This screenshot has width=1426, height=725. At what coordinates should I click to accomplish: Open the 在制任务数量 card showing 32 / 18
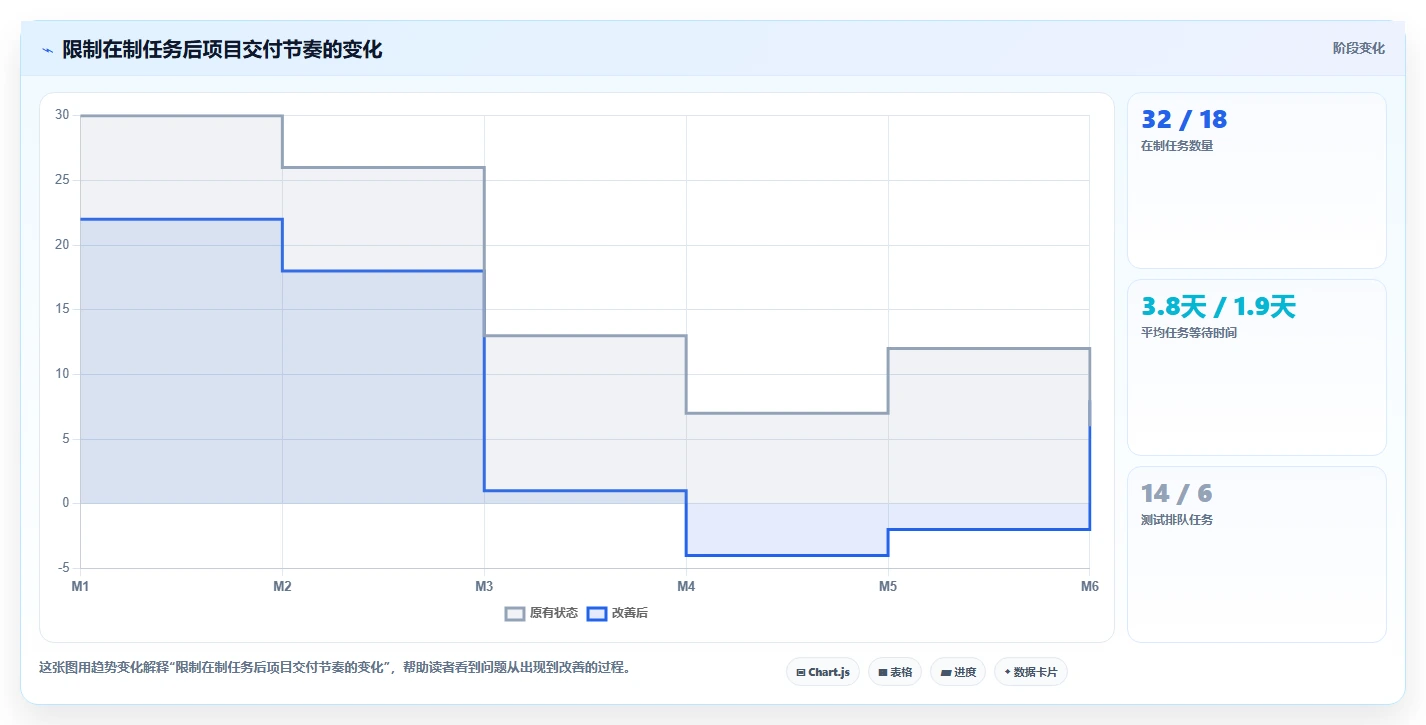point(1257,181)
